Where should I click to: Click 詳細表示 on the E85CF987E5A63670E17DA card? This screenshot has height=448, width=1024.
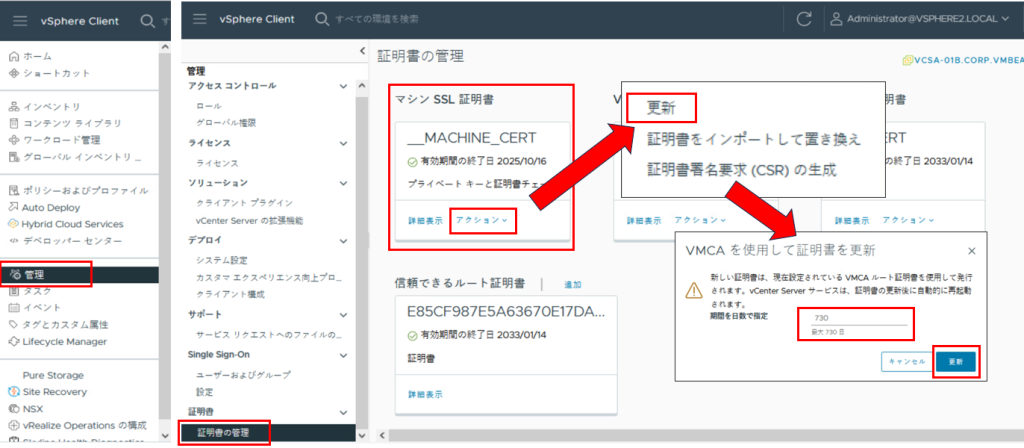(x=424, y=394)
